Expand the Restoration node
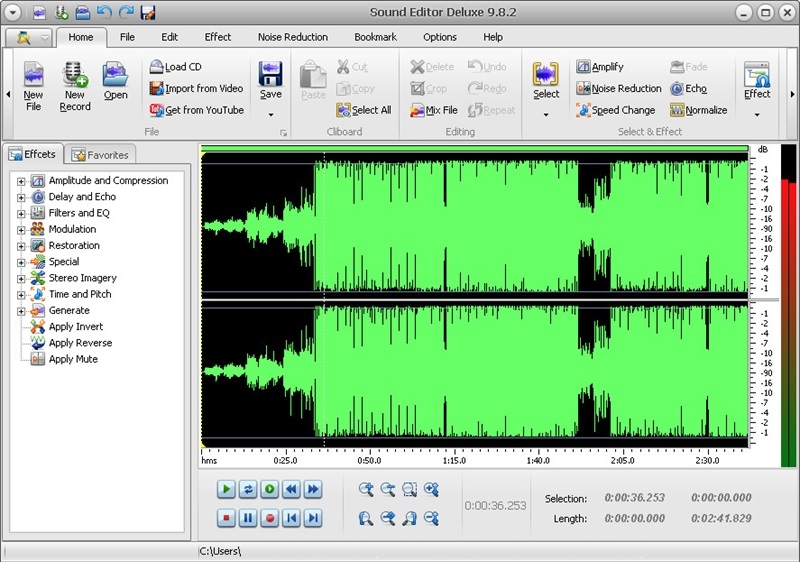 21,246
